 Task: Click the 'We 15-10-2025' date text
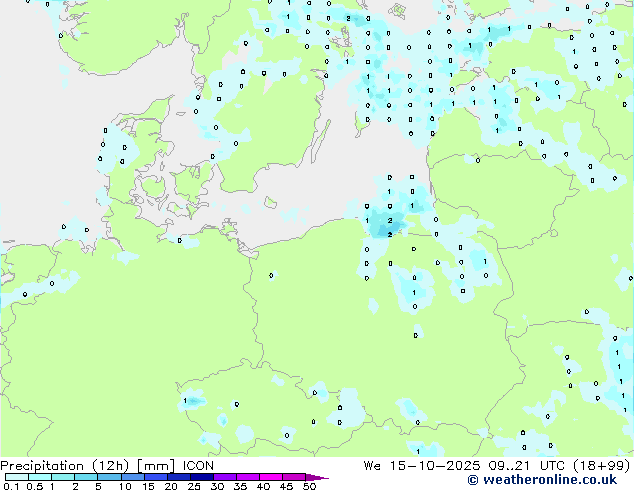coord(422,466)
